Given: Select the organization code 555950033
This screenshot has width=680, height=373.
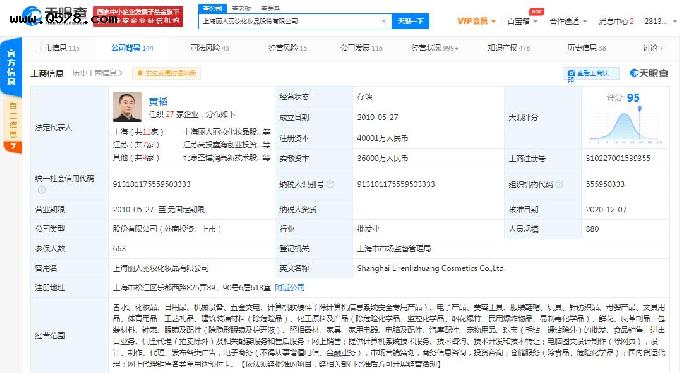Looking at the screenshot, I should pos(605,184).
